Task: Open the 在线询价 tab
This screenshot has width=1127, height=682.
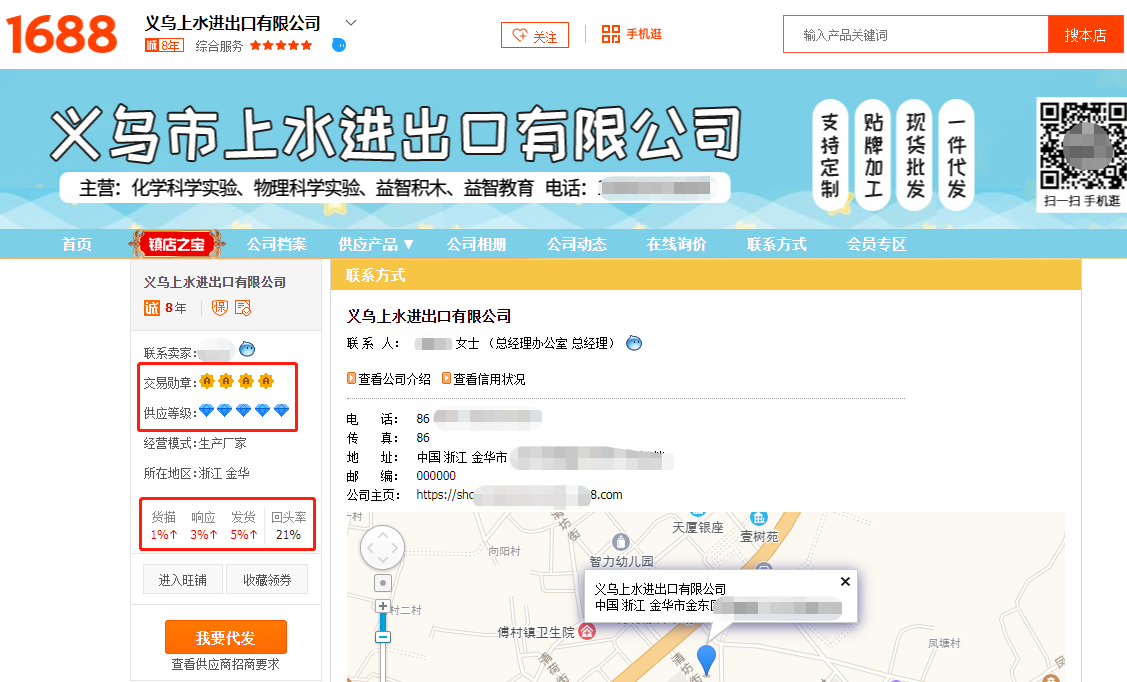Action: pyautogui.click(x=676, y=244)
